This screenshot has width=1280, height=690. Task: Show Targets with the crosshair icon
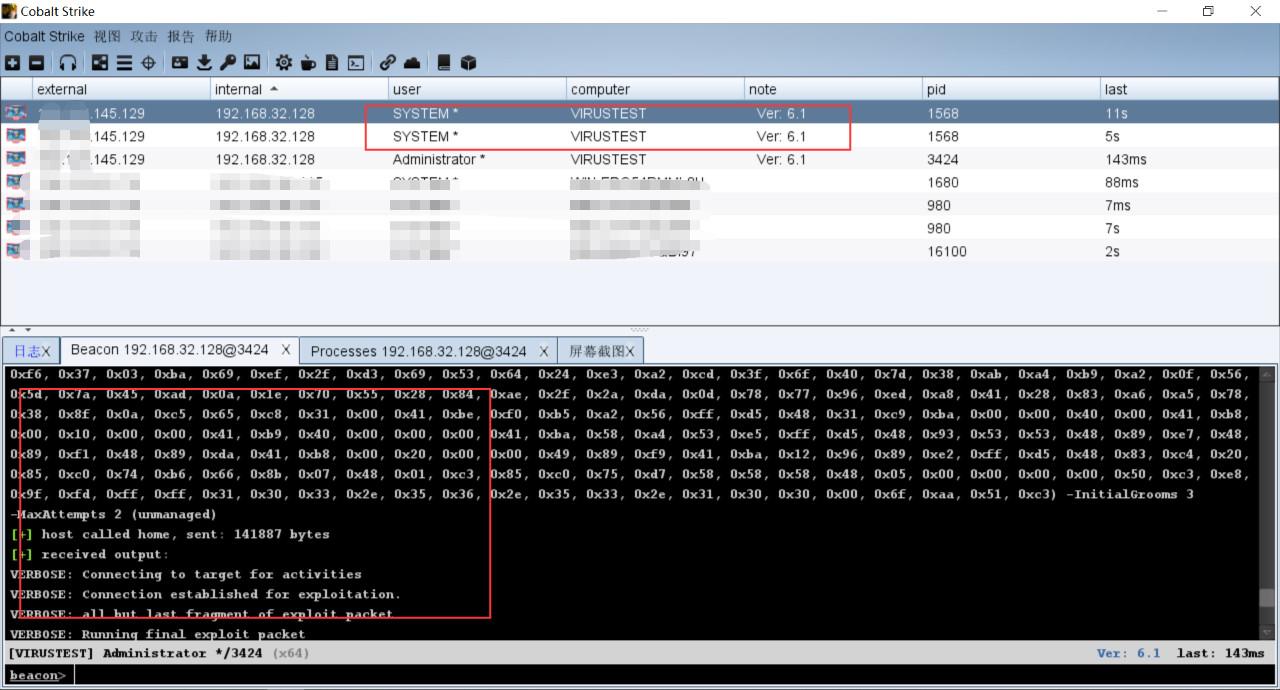coord(148,63)
